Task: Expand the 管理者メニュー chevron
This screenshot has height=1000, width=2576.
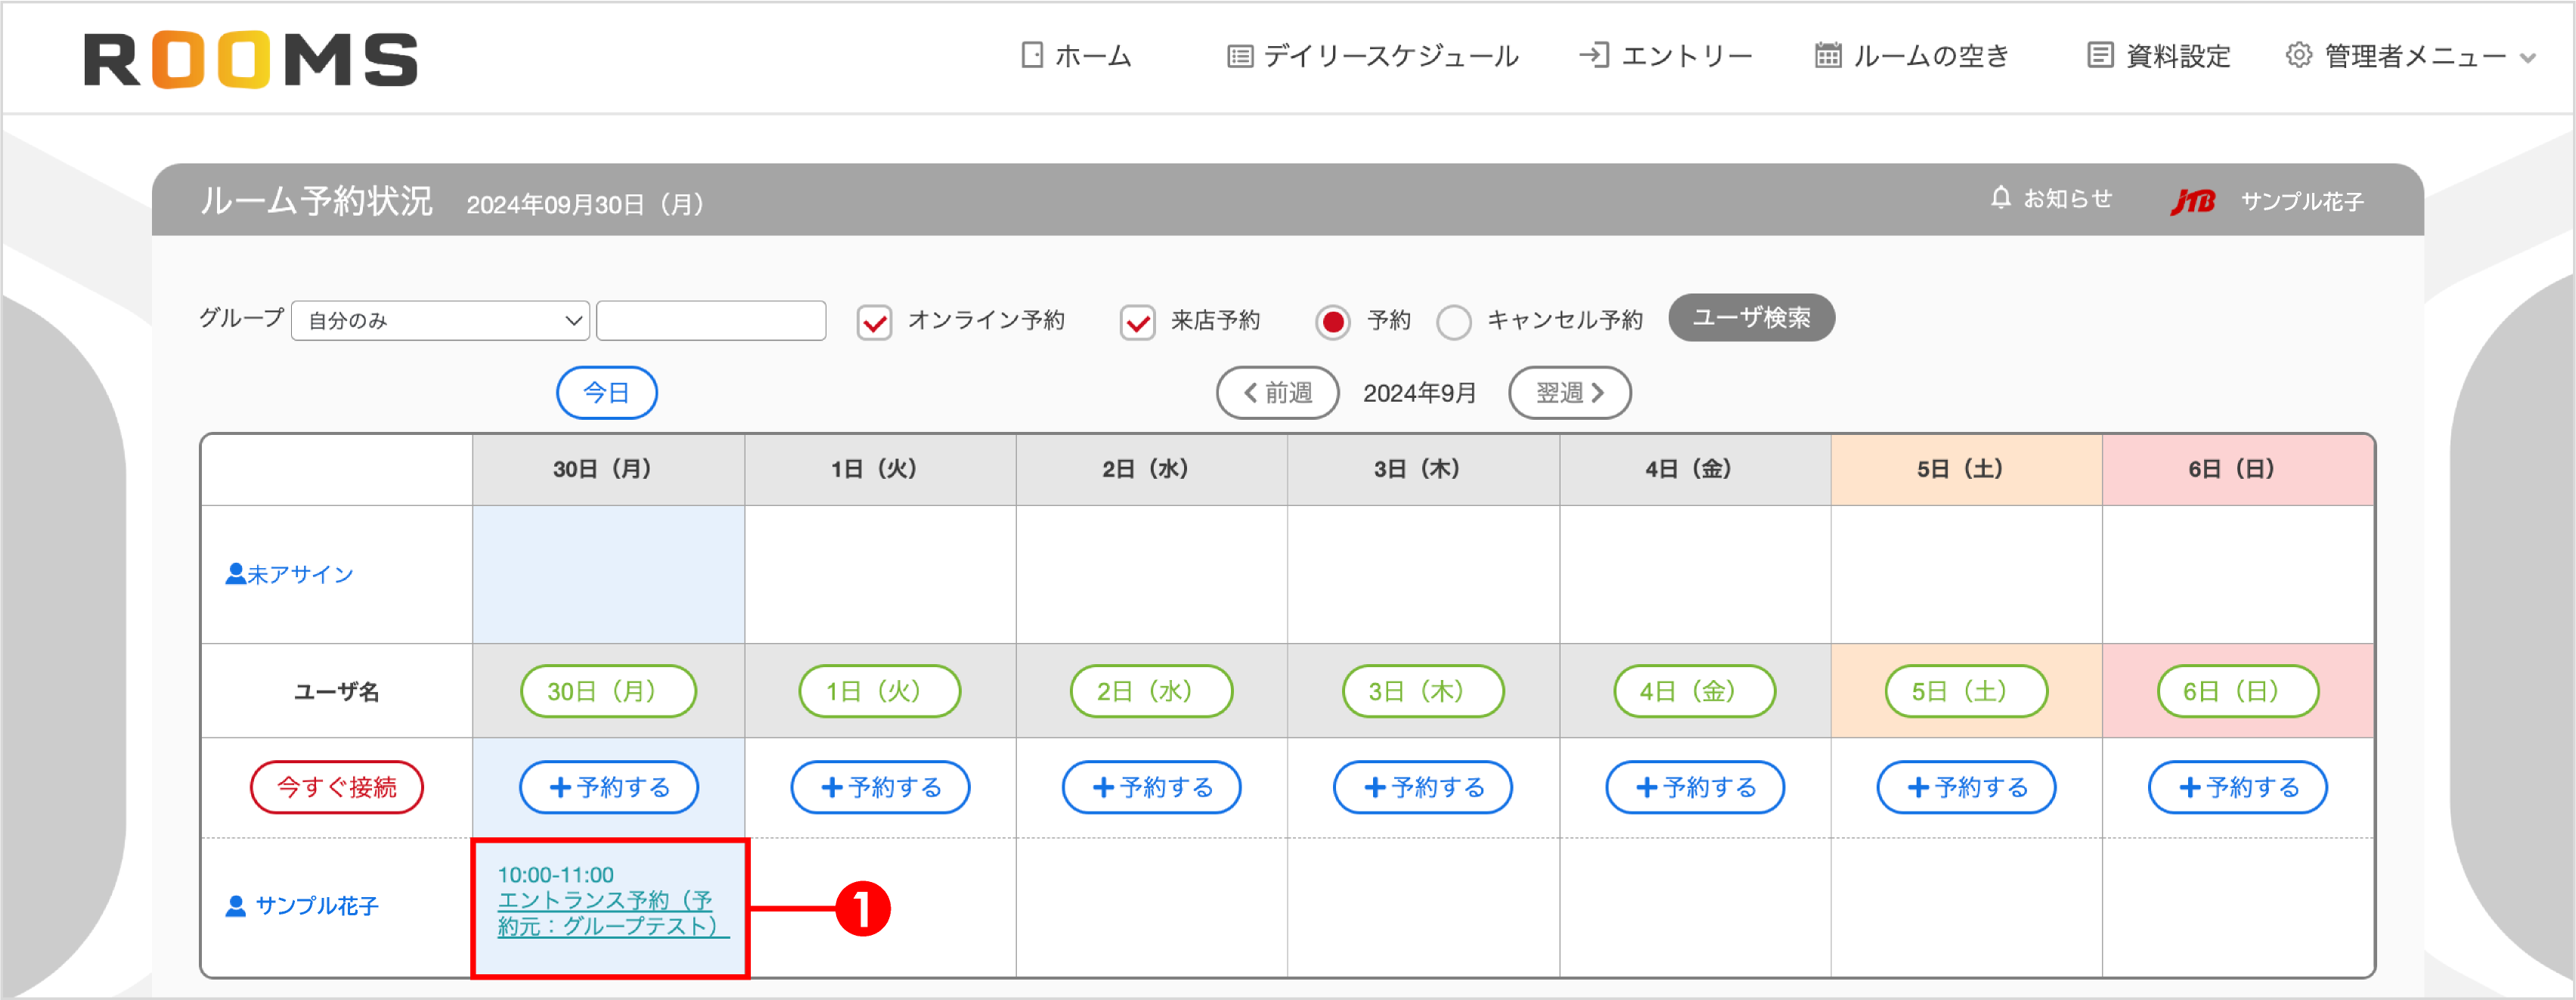Action: click(2530, 58)
